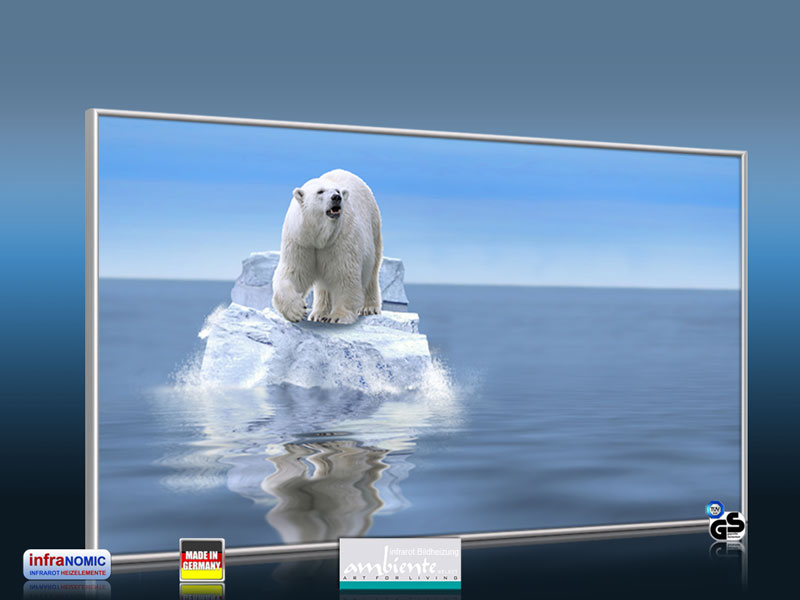Click the silver frame's left edge
Screen dimensions: 800x600
(92, 332)
